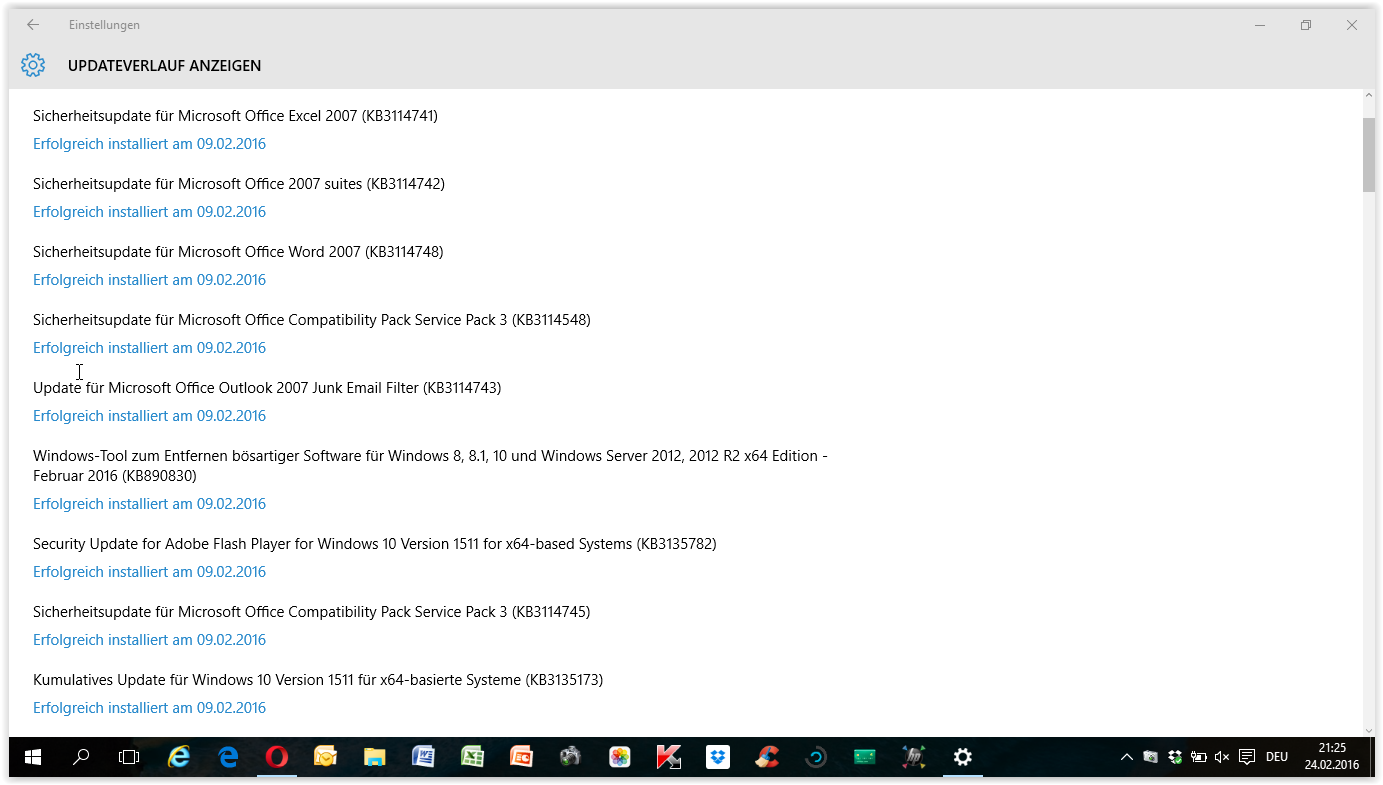Switch to Opera browser in taskbar
This screenshot has width=1383, height=785.
click(277, 757)
